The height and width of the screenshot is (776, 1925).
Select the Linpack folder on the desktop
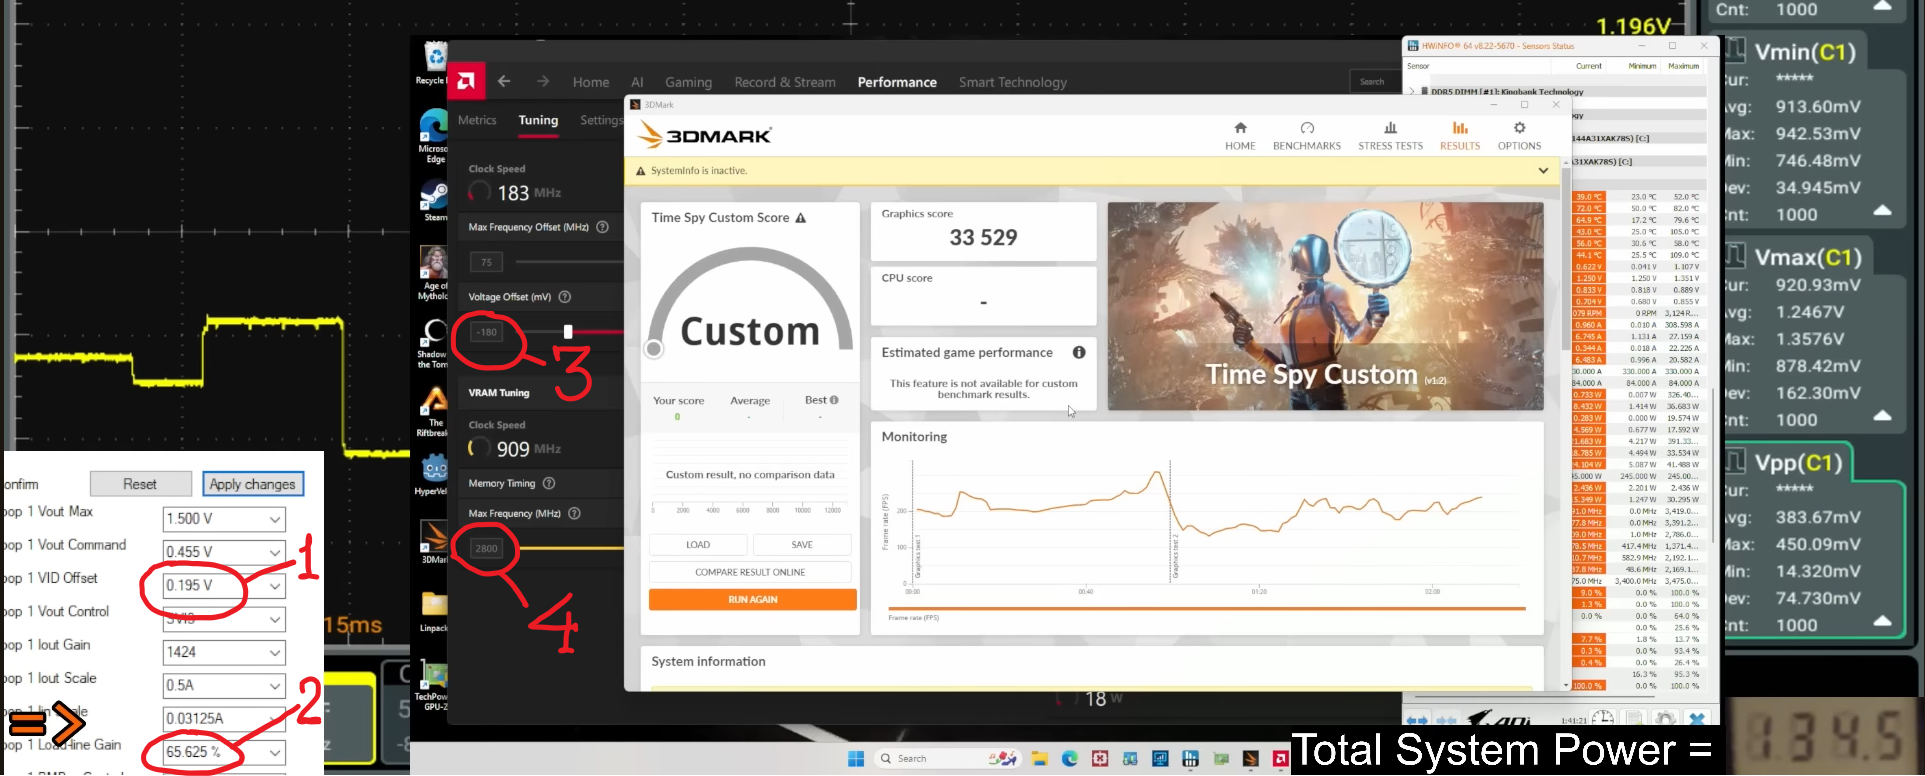[434, 610]
